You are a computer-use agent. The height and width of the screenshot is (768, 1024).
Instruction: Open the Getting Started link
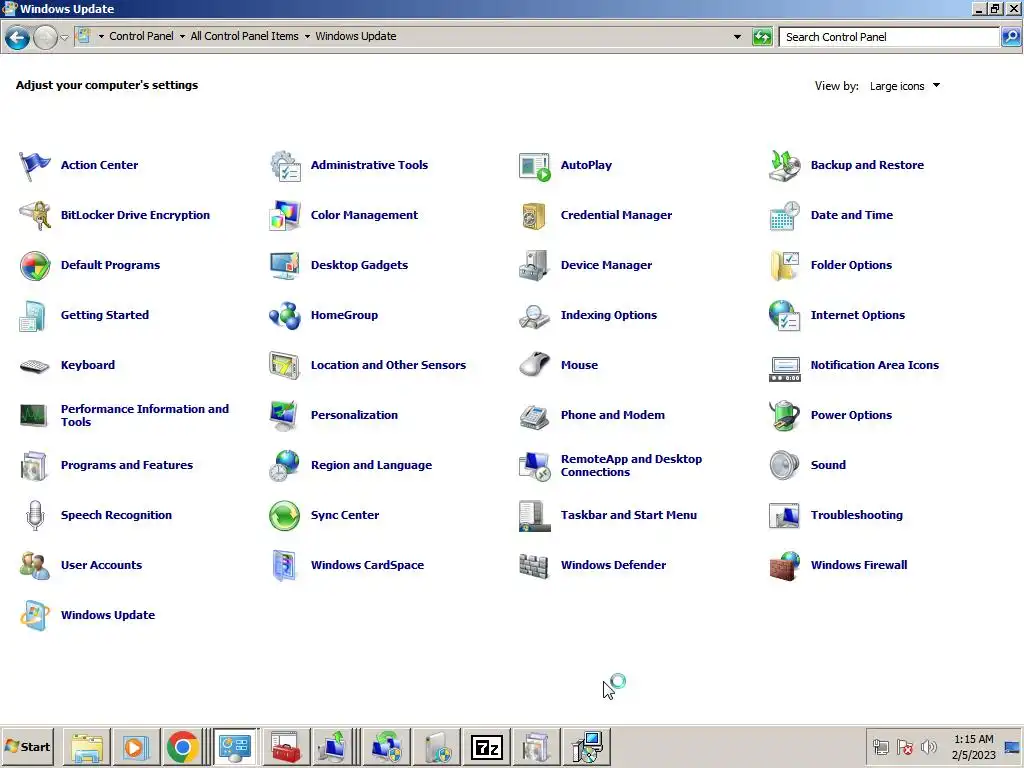[x=104, y=315]
